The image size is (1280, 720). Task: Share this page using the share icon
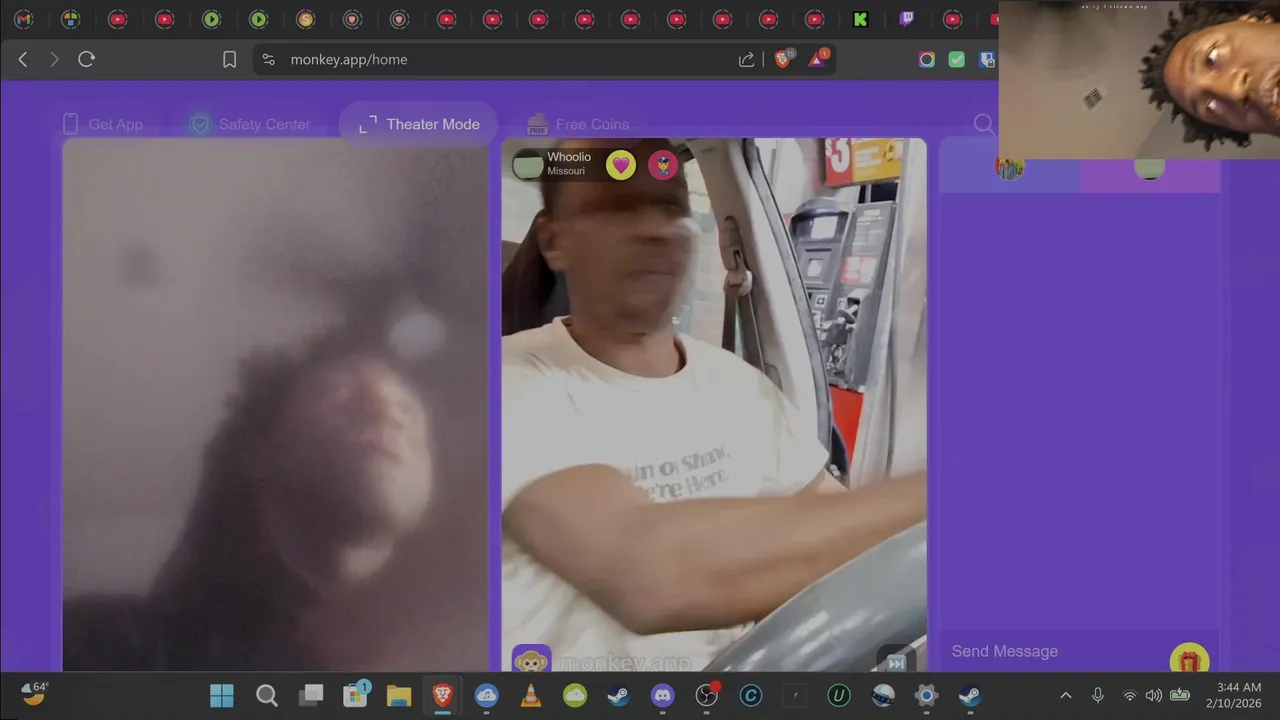coord(746,60)
